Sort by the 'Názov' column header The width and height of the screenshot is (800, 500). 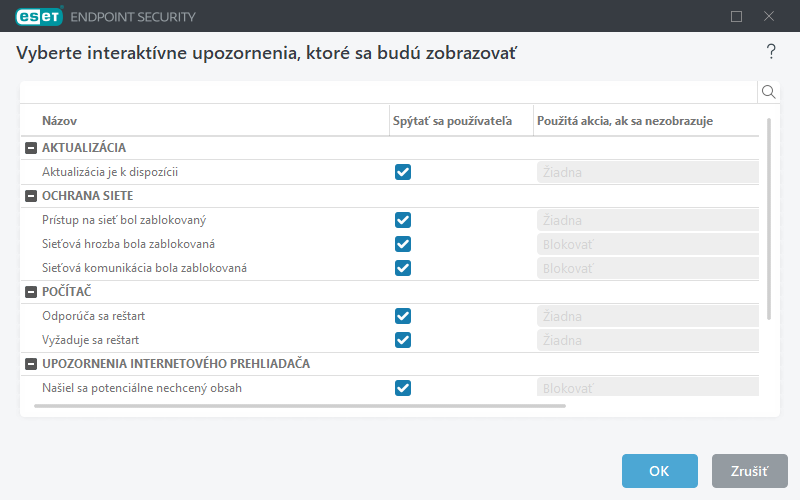pos(59,121)
